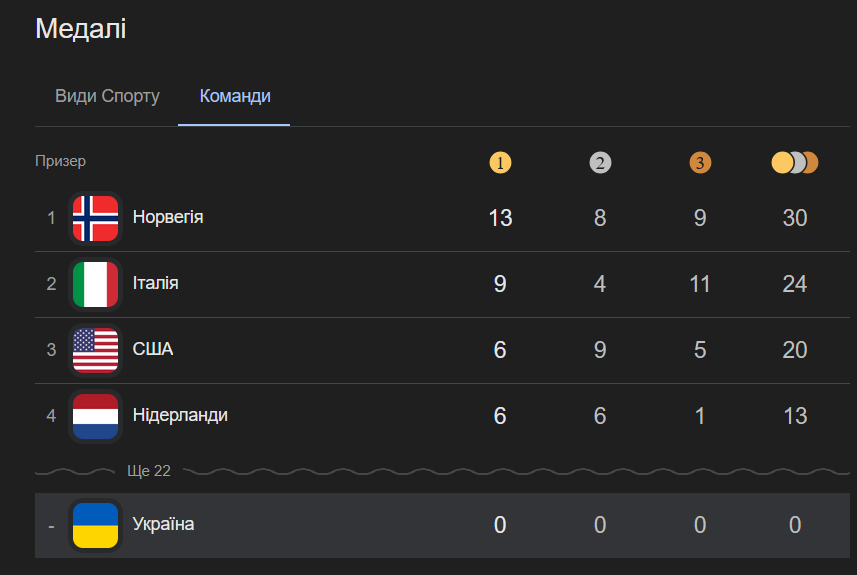Click the Italy flag icon

(96, 284)
